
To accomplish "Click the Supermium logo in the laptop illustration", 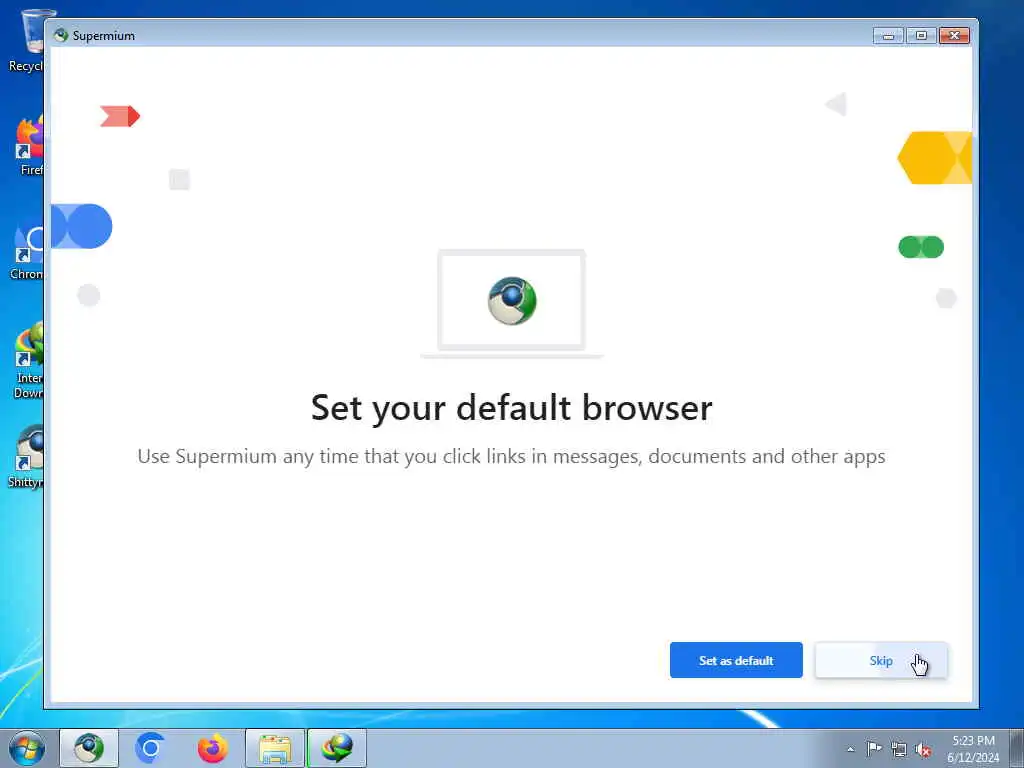I will tap(512, 301).
